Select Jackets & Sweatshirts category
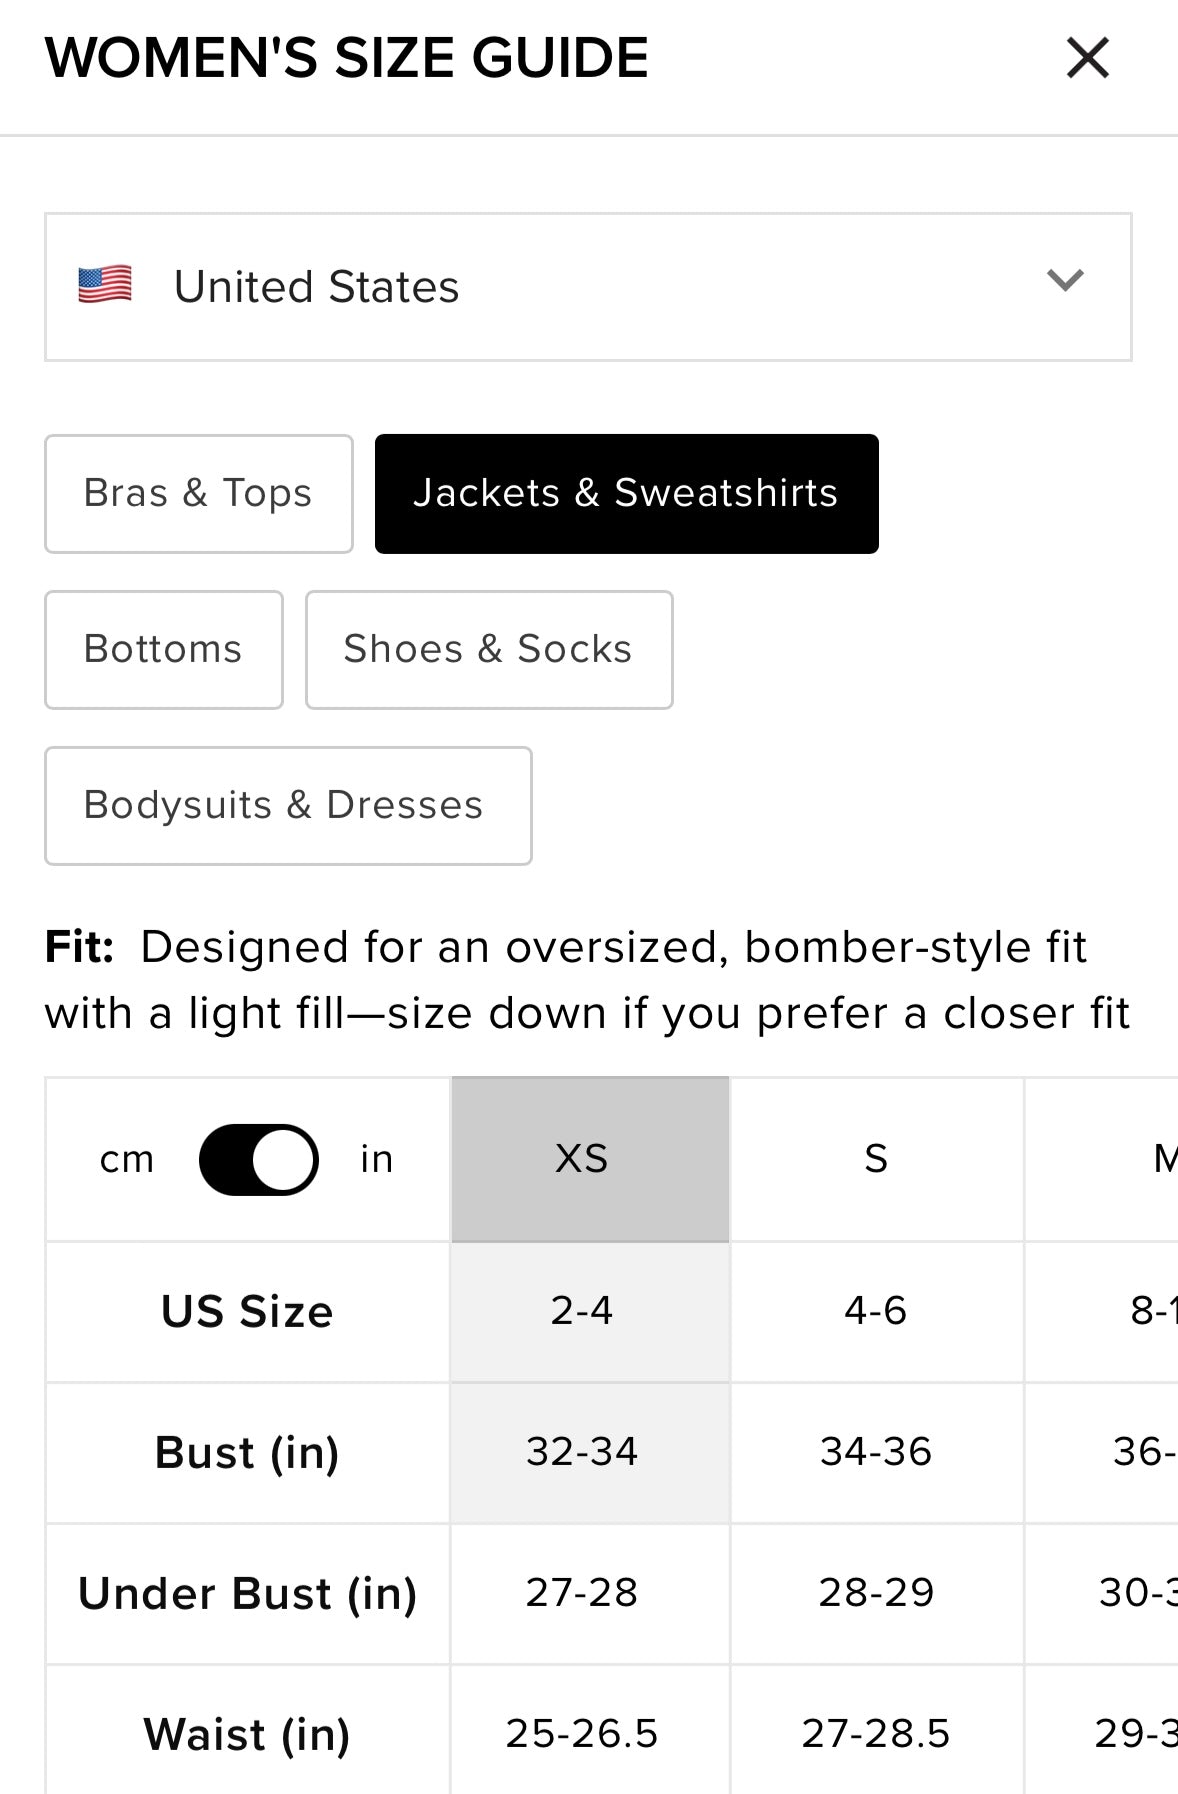The image size is (1178, 1794). [x=626, y=494]
